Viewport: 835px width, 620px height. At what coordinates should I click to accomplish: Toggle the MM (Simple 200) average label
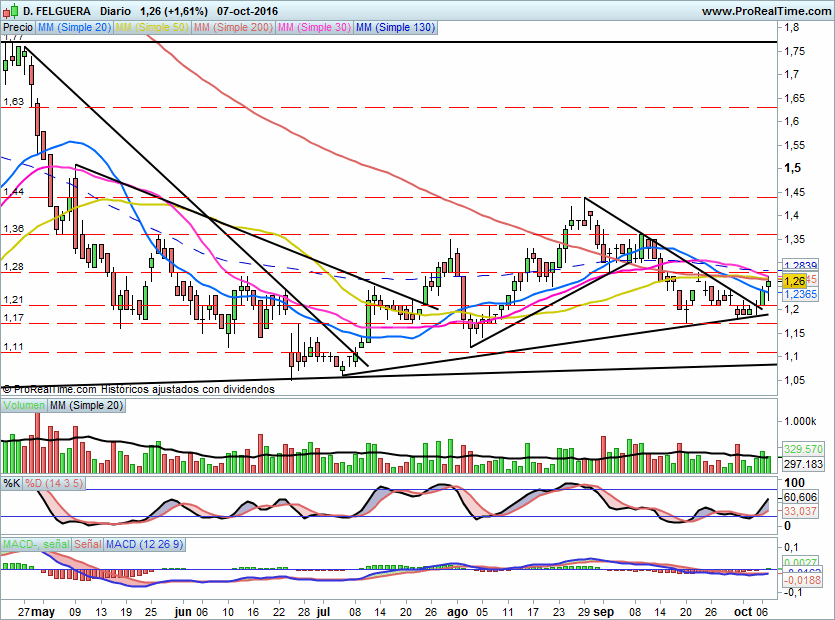point(232,28)
